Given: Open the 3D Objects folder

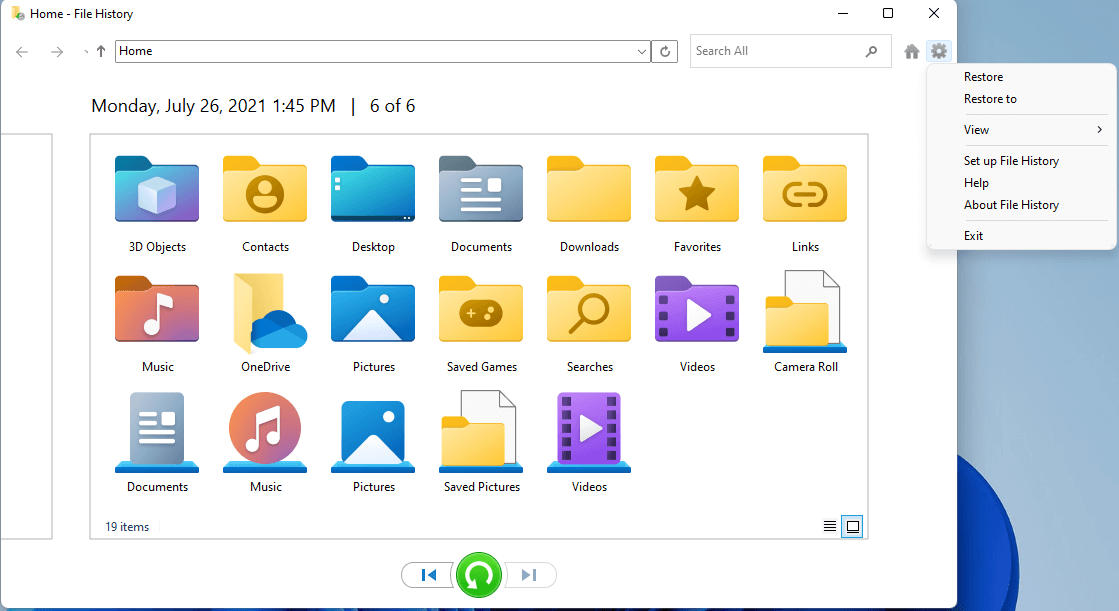Looking at the screenshot, I should click(x=157, y=203).
